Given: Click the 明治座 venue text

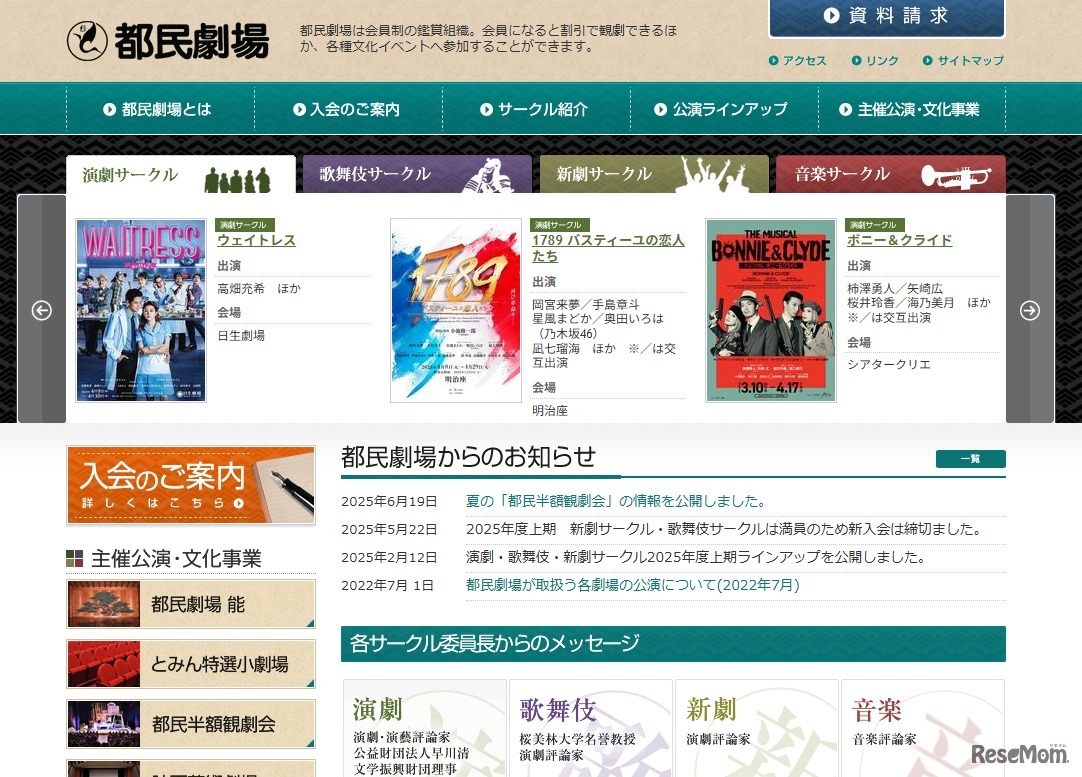Looking at the screenshot, I should pos(550,411).
